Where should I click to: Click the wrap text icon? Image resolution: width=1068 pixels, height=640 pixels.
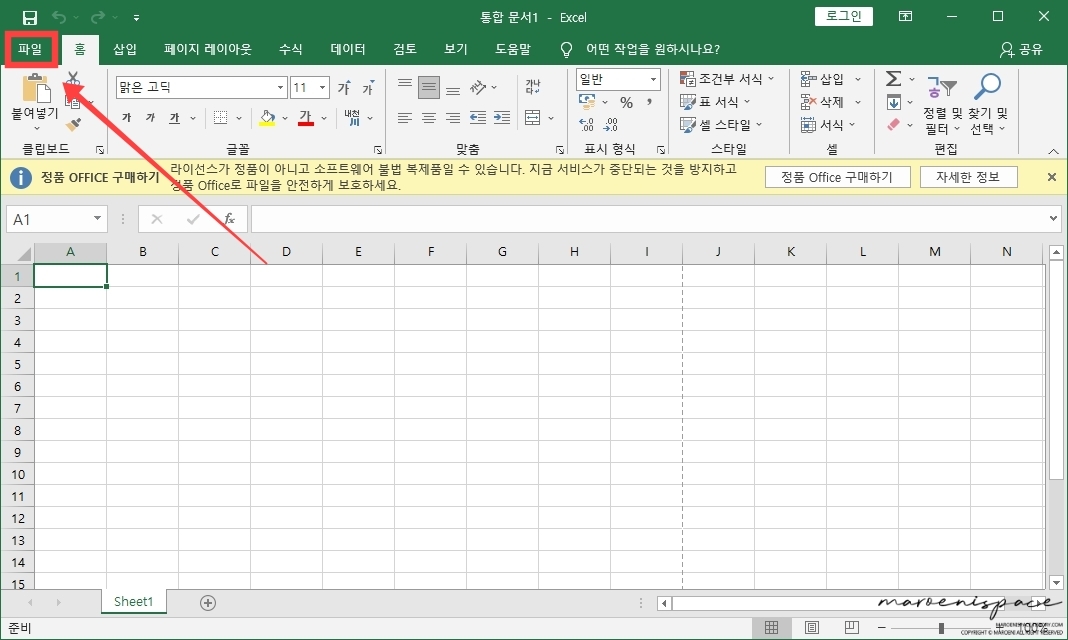533,86
